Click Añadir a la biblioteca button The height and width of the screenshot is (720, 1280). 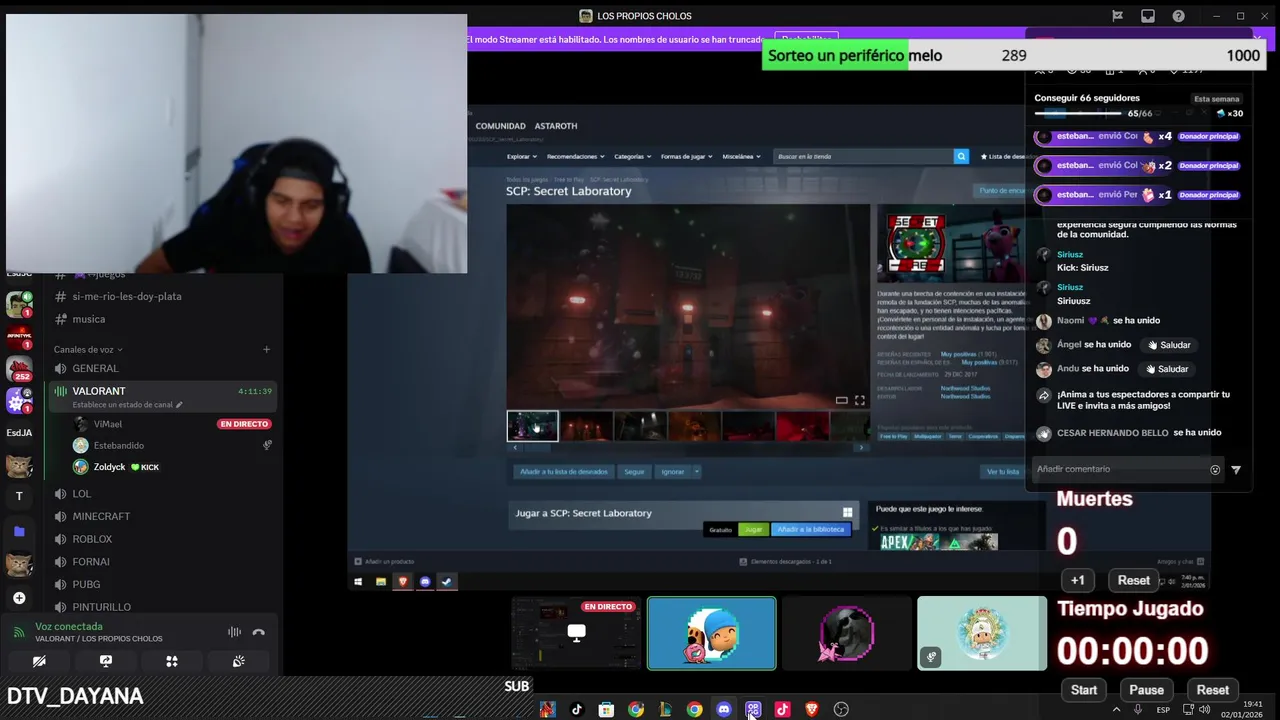(810, 529)
